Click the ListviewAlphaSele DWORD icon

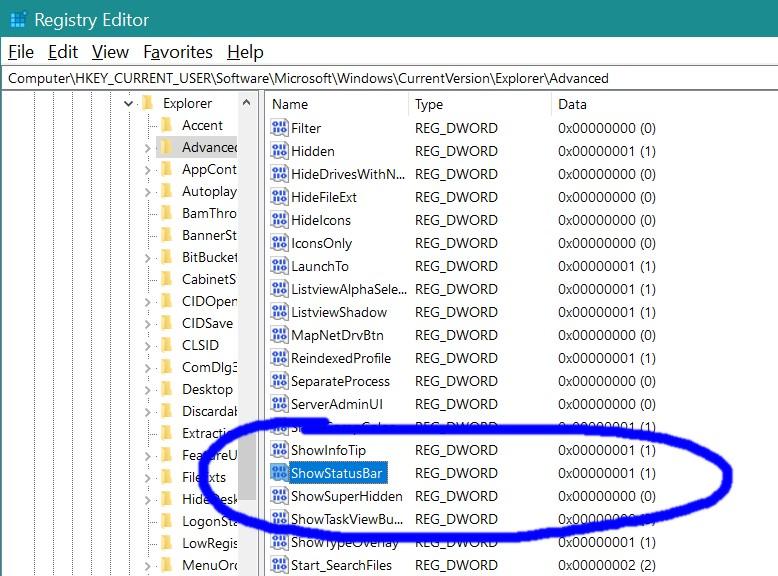[279, 289]
